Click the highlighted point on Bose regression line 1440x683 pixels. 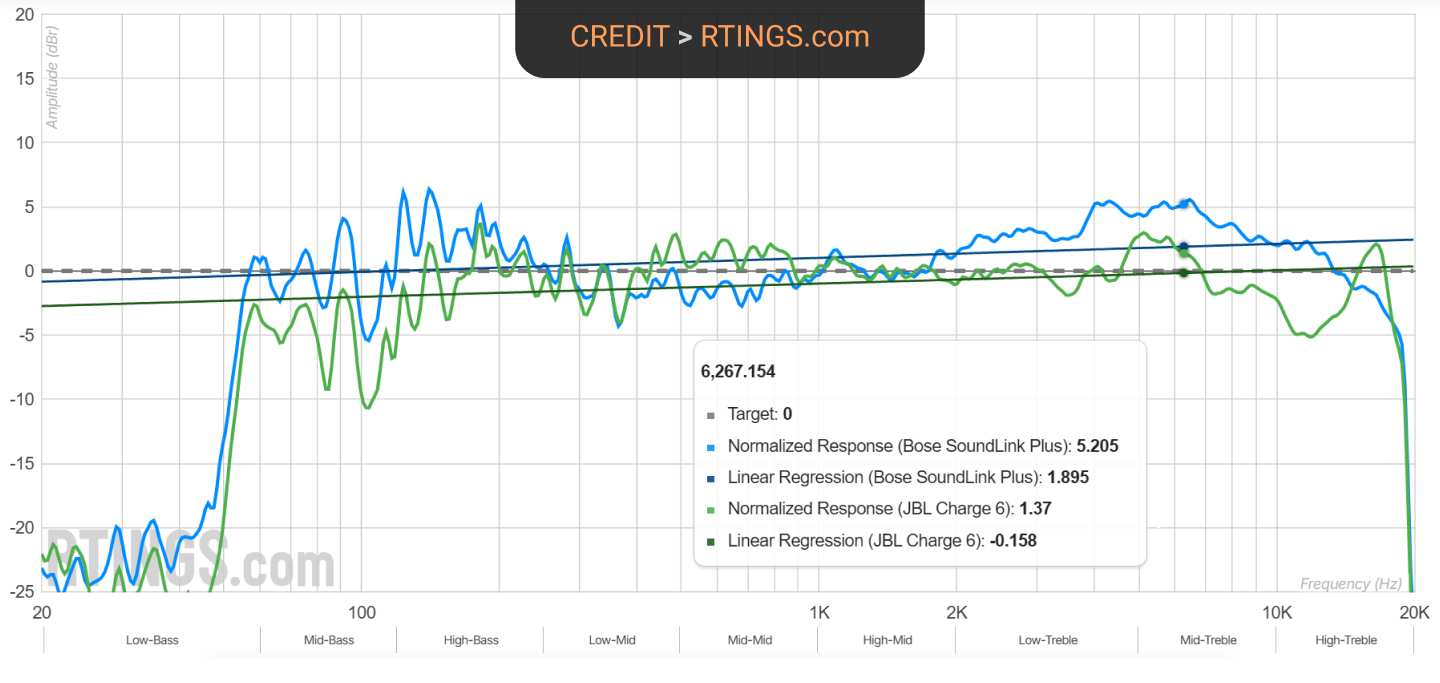pyautogui.click(x=1184, y=246)
